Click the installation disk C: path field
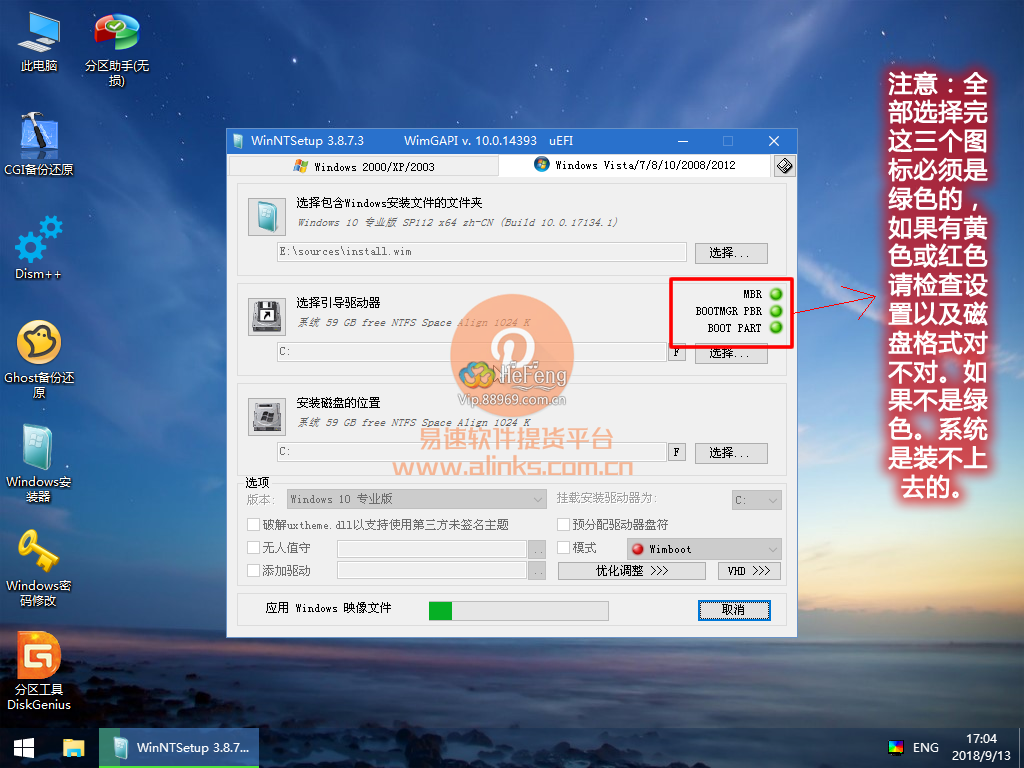The width and height of the screenshot is (1024, 768). pos(471,452)
